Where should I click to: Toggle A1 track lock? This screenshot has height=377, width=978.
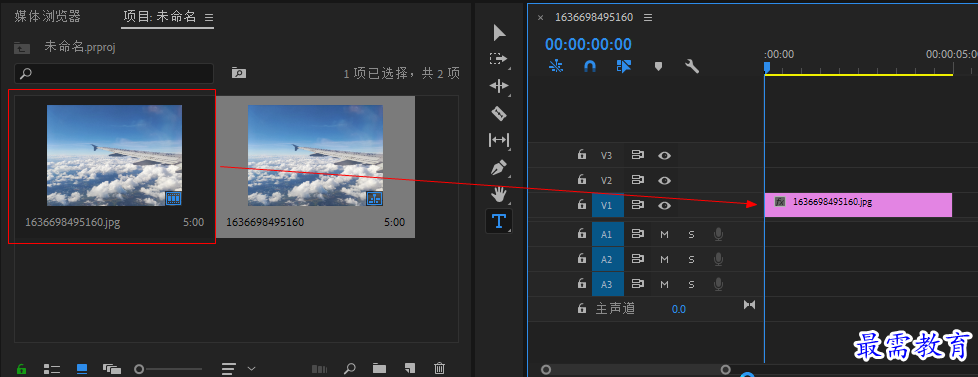click(582, 234)
